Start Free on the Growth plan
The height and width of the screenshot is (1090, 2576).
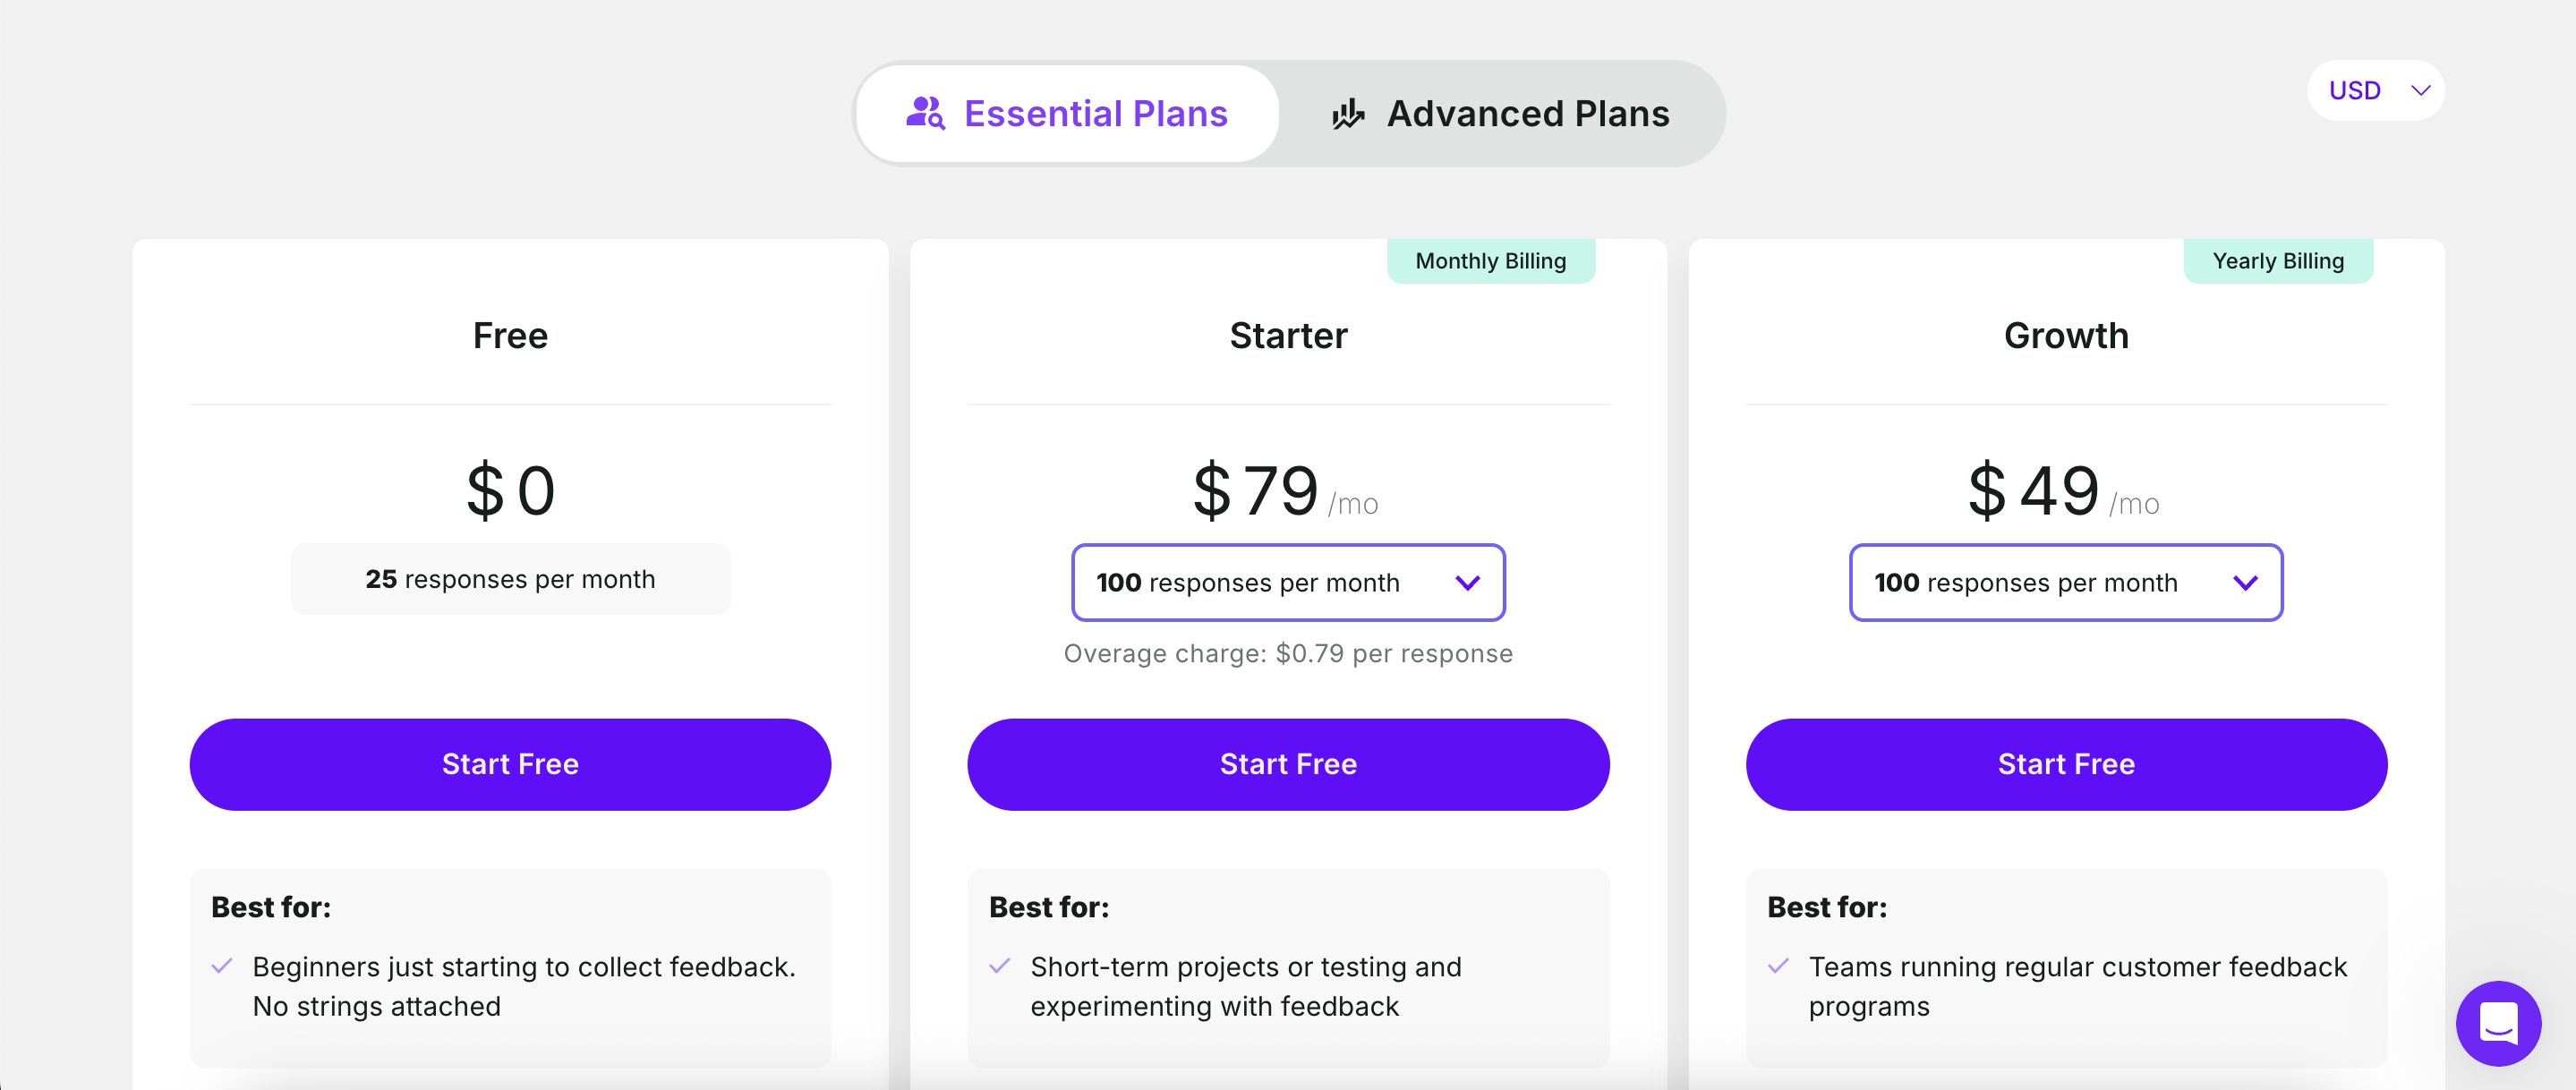[2065, 764]
